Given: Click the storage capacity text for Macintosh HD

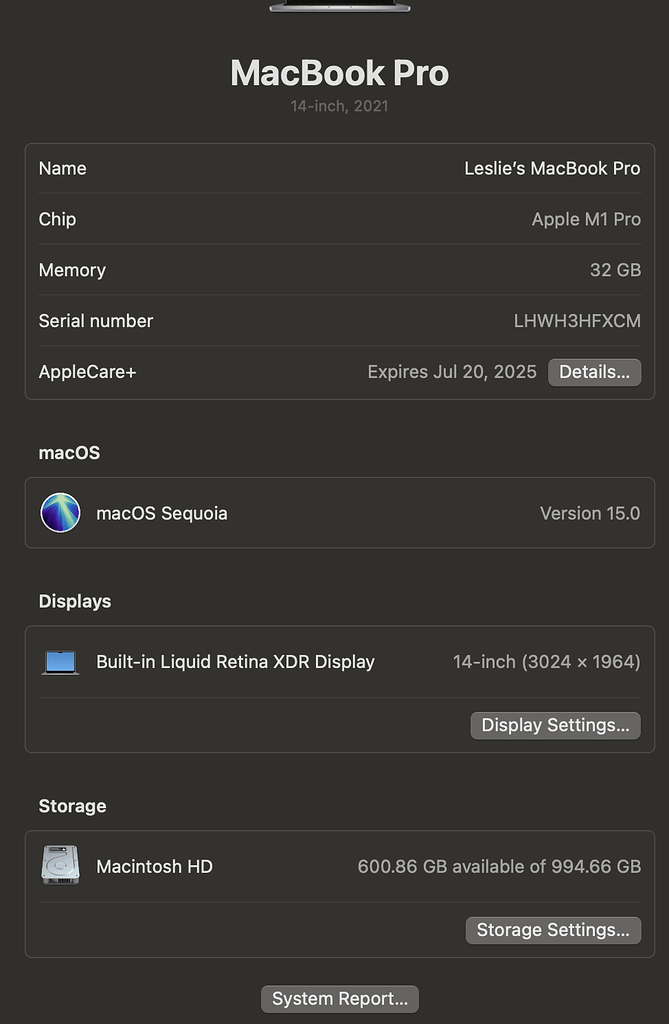Looking at the screenshot, I should pos(499,866).
